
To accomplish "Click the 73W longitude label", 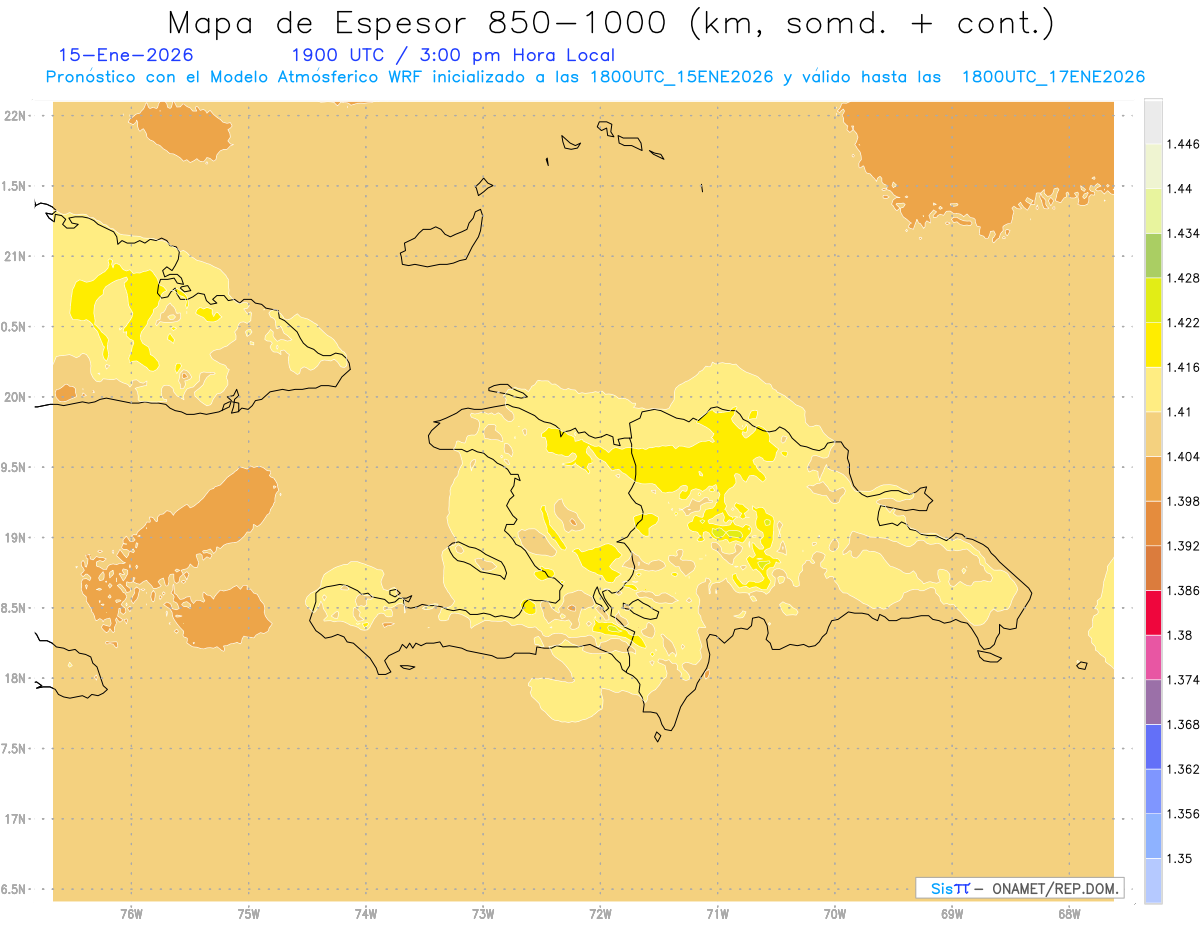I will pos(483,914).
